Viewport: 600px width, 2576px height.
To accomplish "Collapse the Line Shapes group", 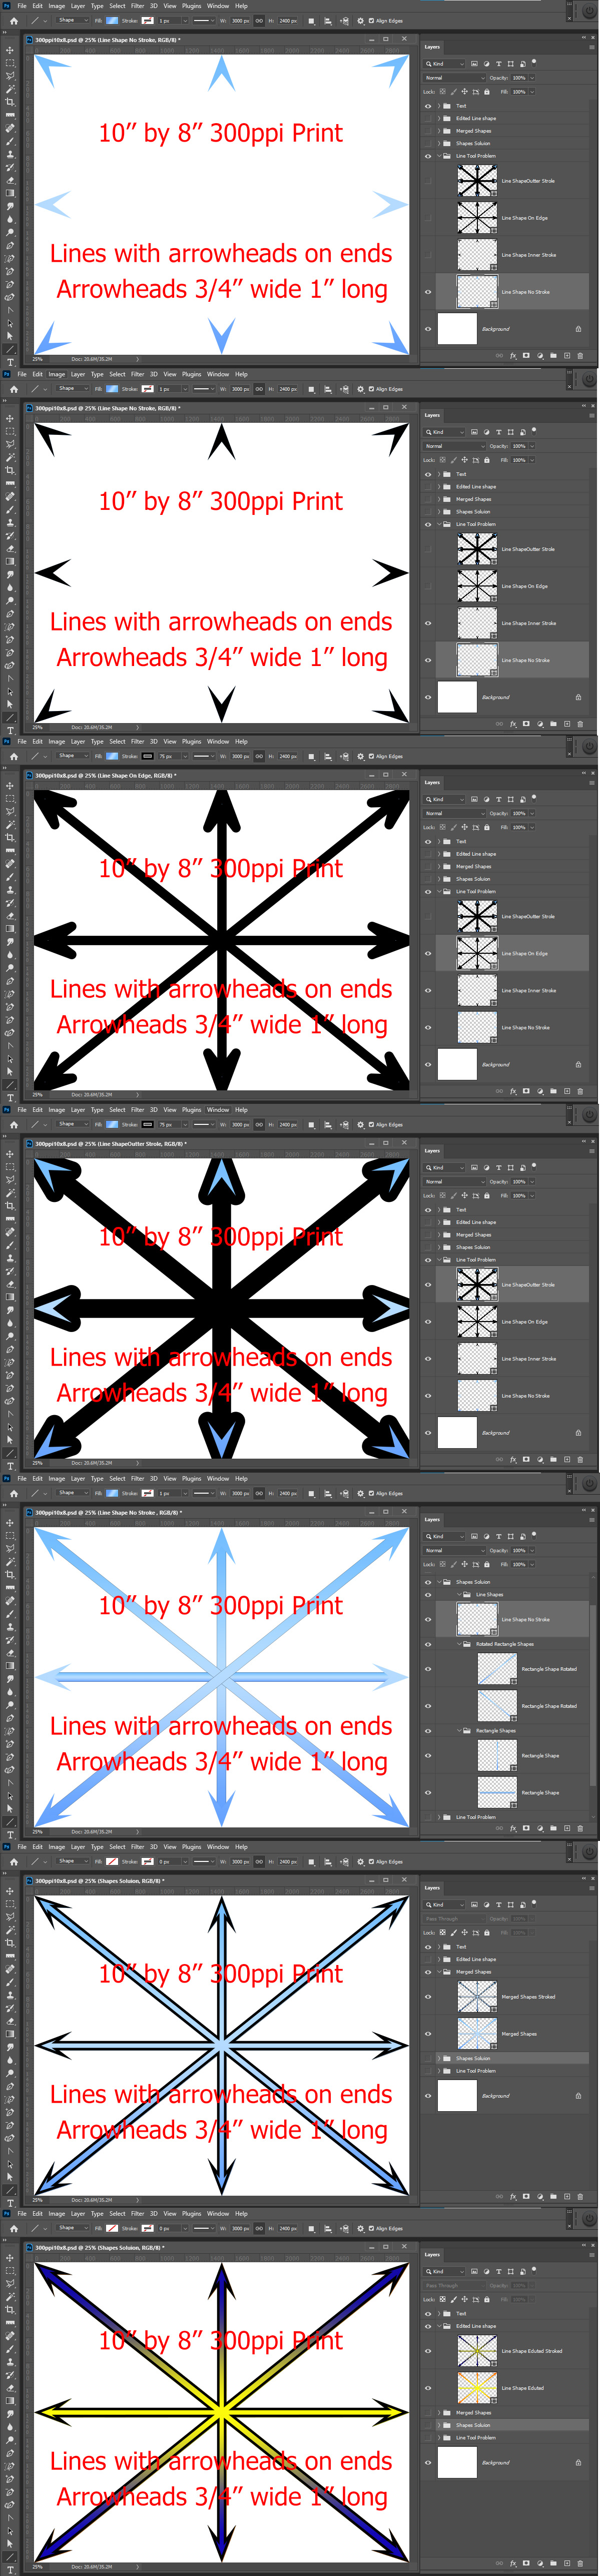I will 458,1594.
